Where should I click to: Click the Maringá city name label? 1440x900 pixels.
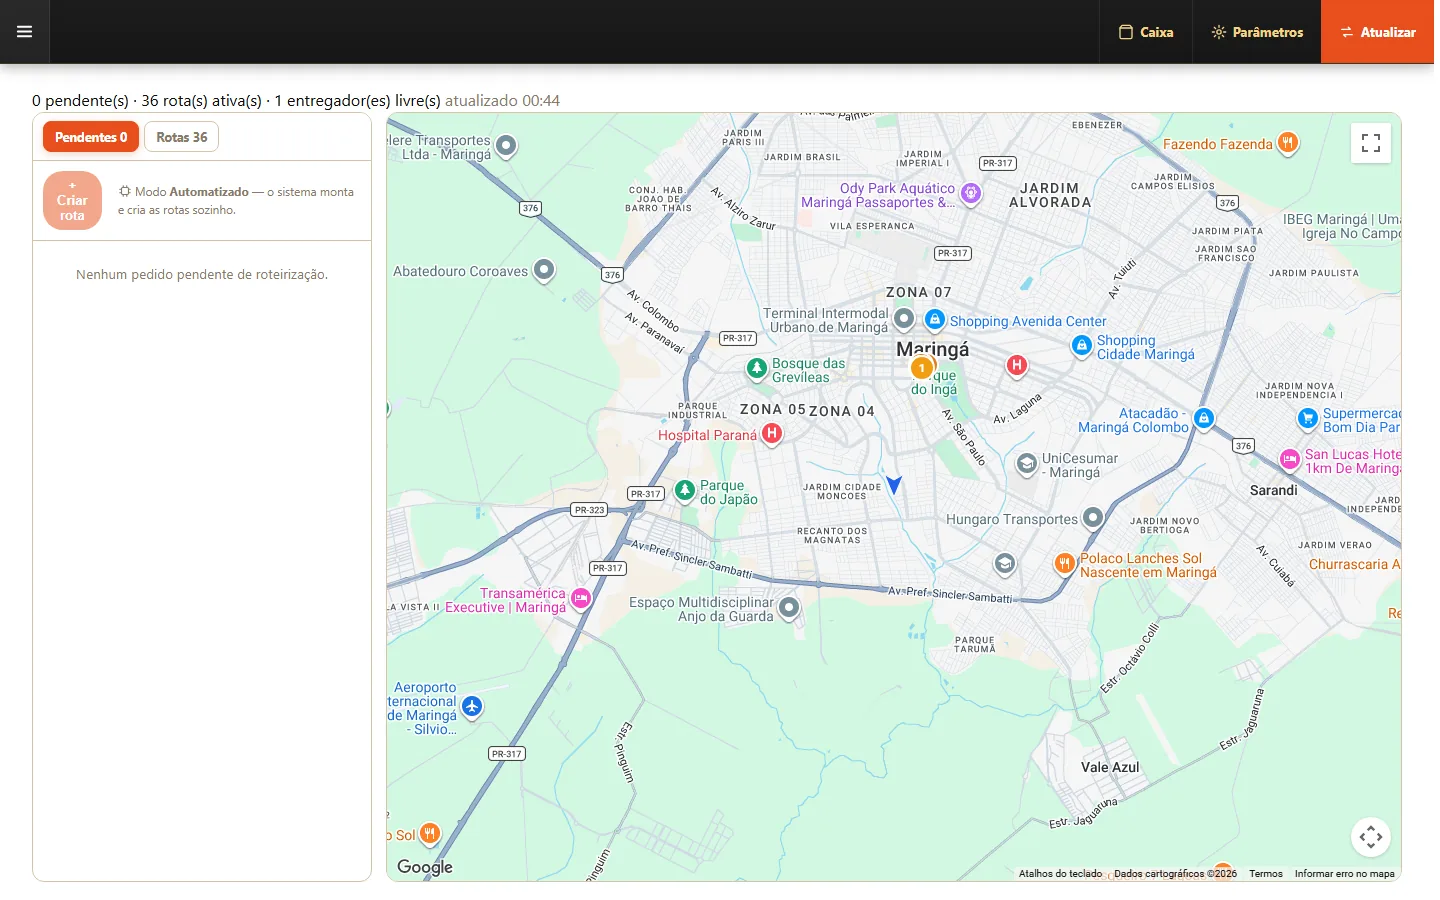(x=933, y=349)
